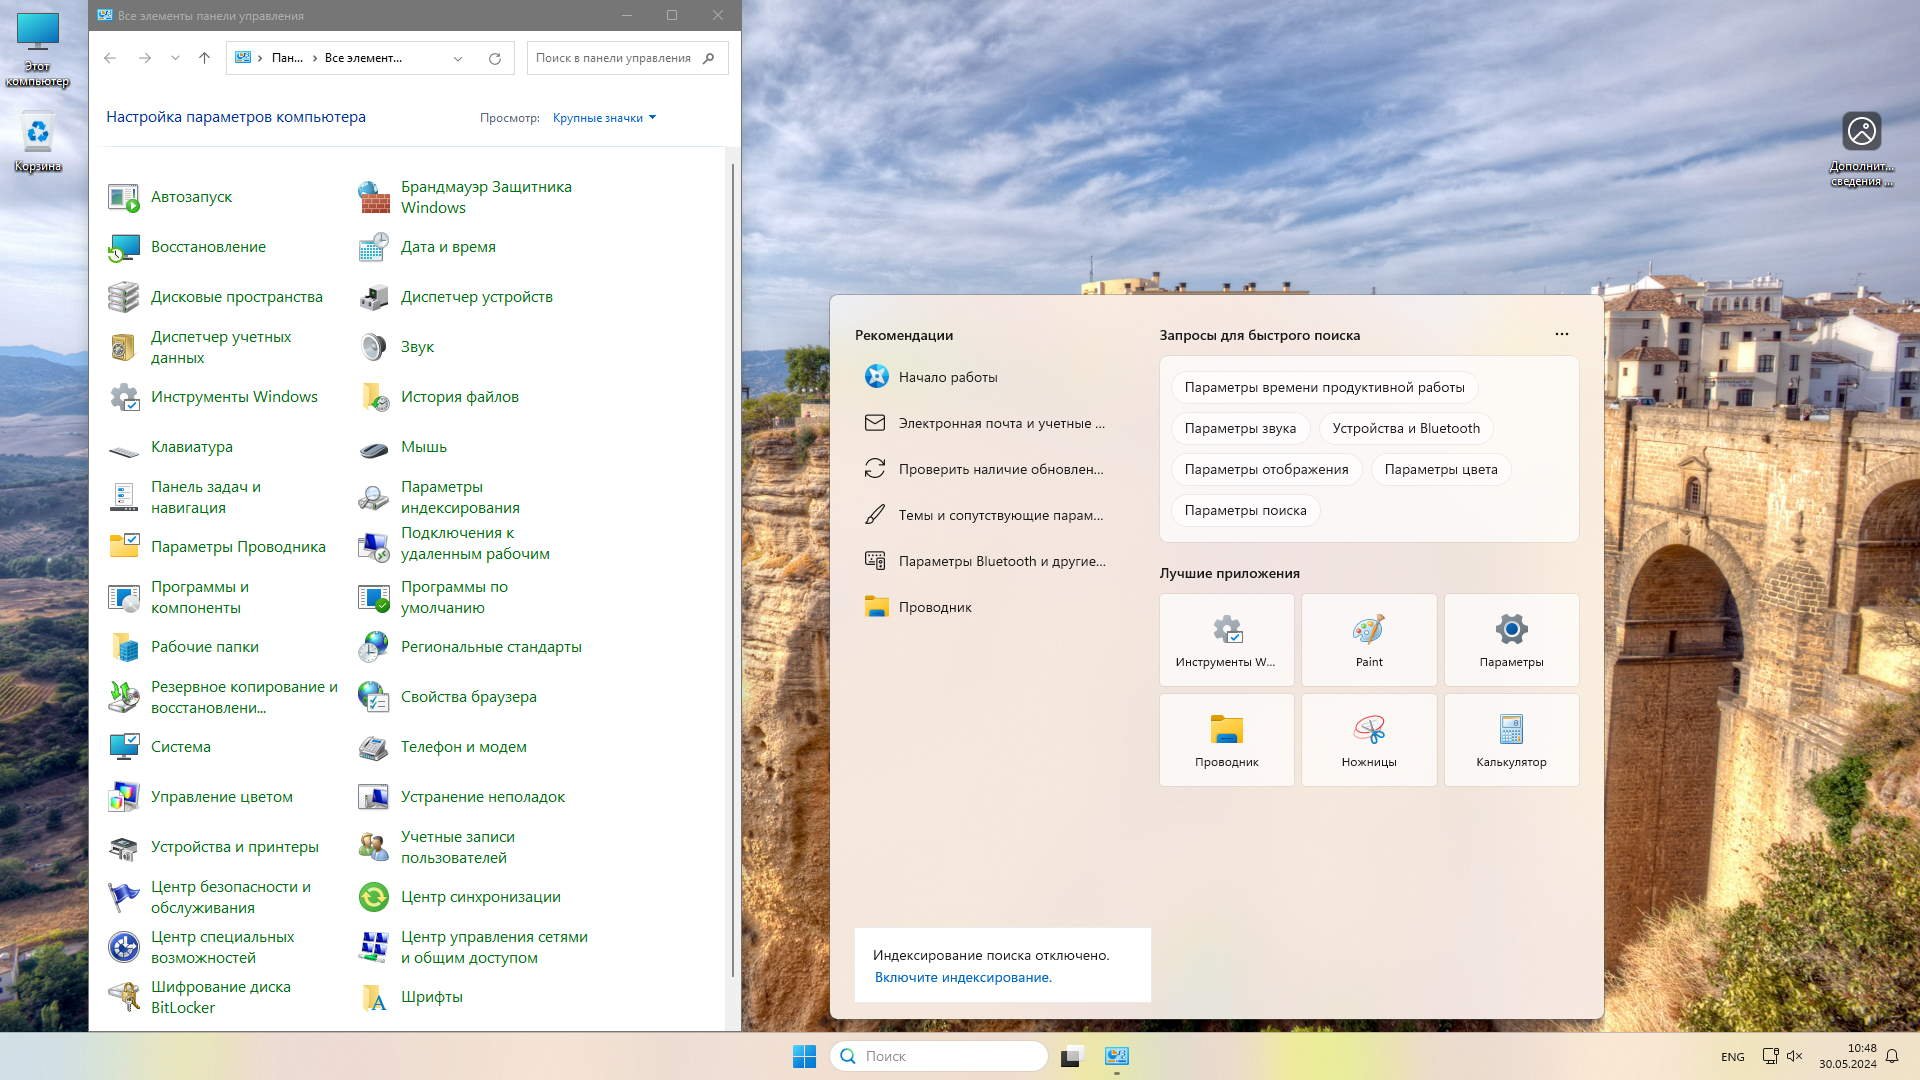
Task: Open Calculator (Калькулятор) tile
Action: (x=1510, y=740)
